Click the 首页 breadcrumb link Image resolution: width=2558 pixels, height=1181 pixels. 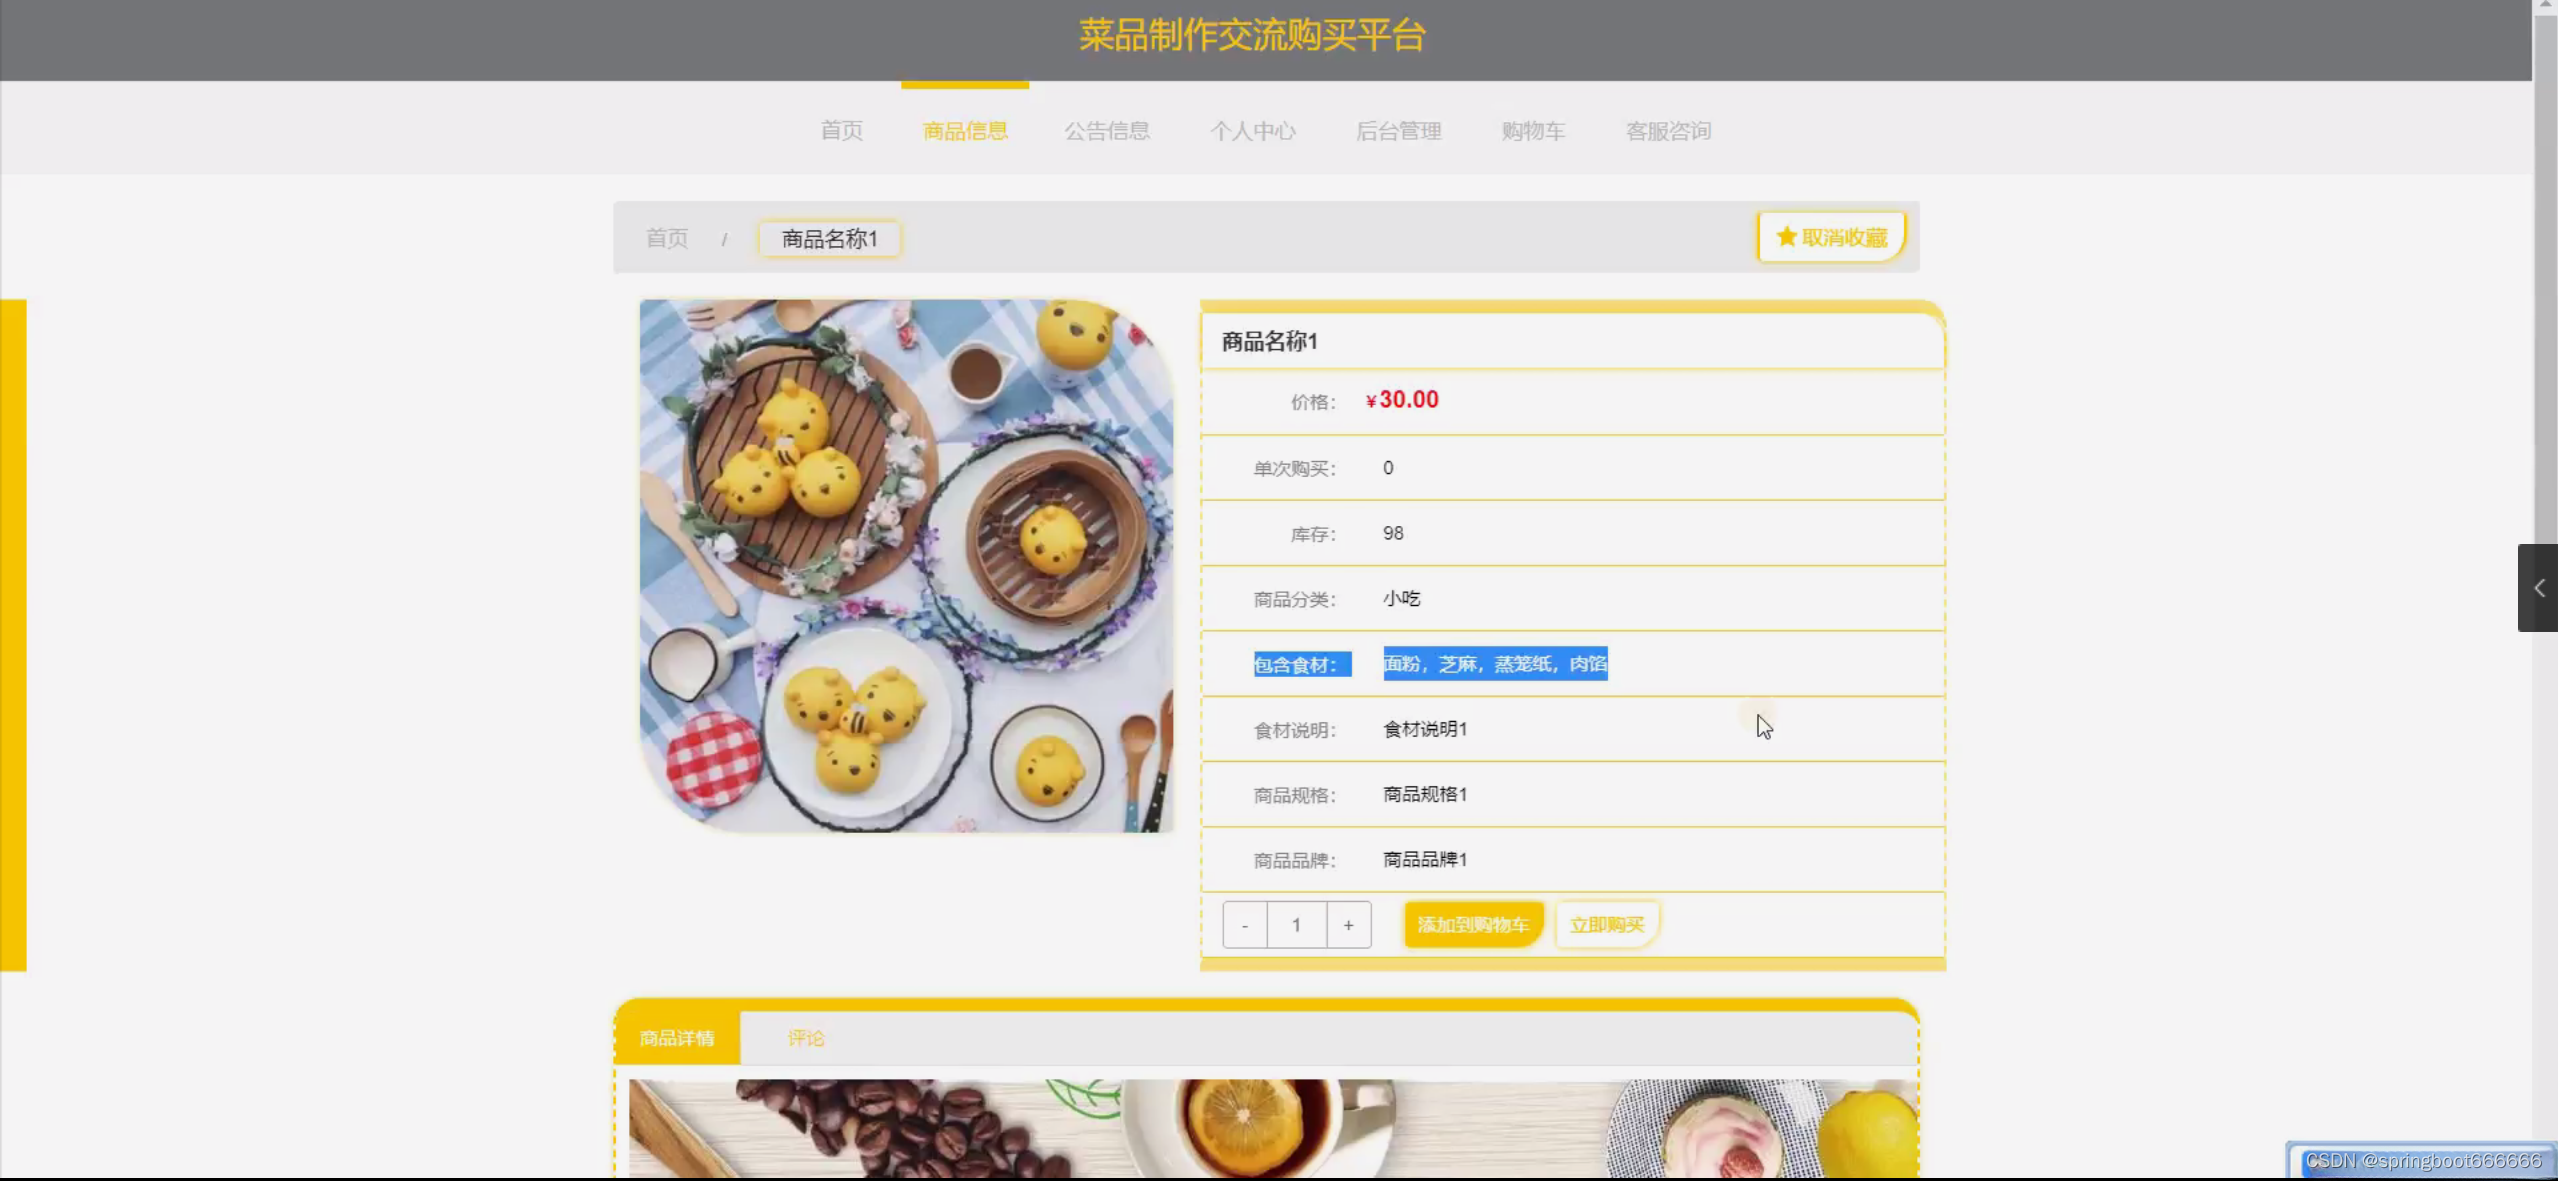[667, 238]
